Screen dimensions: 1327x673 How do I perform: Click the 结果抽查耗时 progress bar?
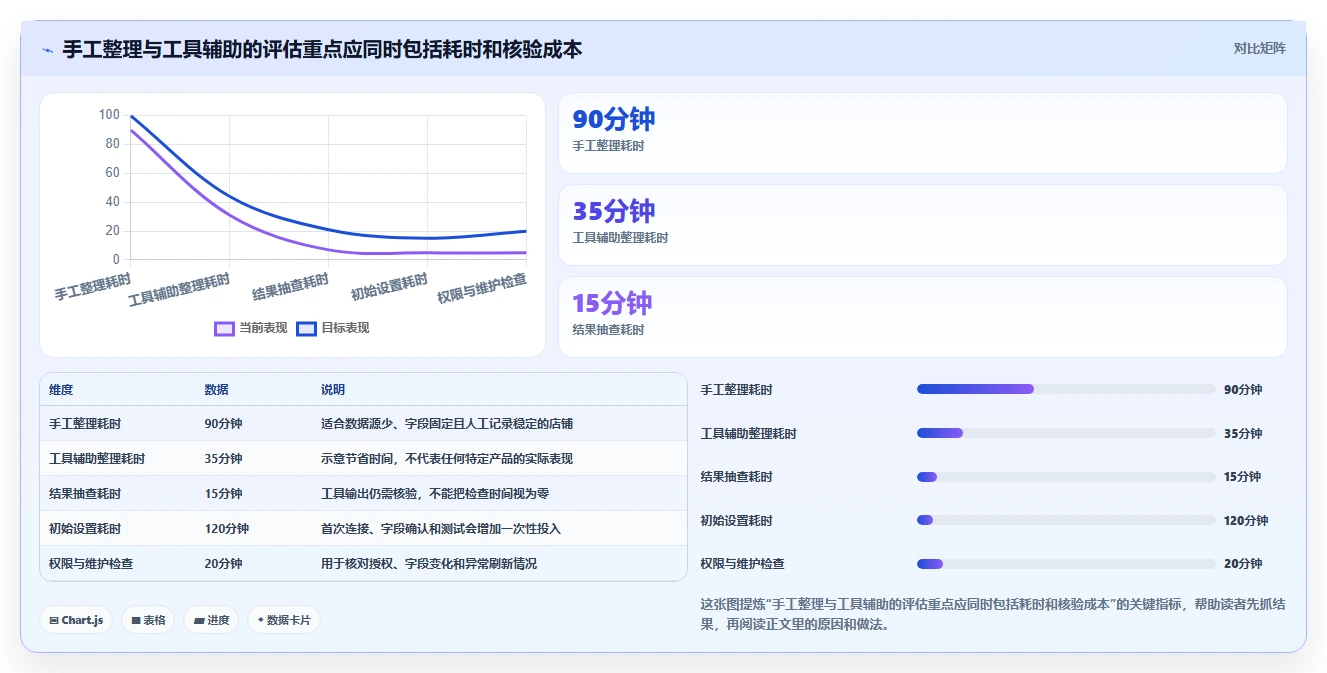(1066, 477)
